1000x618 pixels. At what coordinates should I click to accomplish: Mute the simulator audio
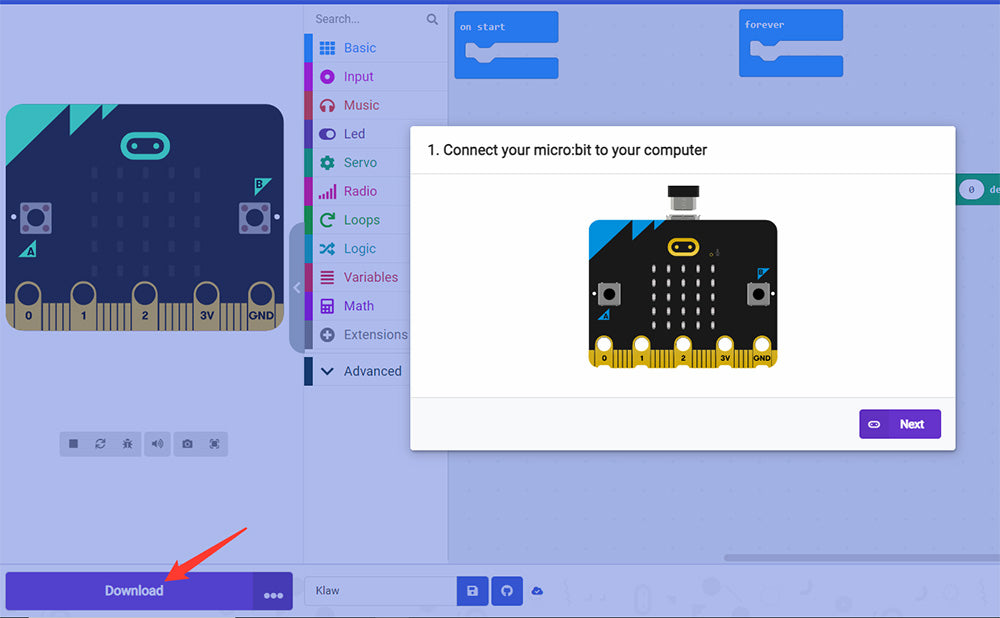coord(157,444)
